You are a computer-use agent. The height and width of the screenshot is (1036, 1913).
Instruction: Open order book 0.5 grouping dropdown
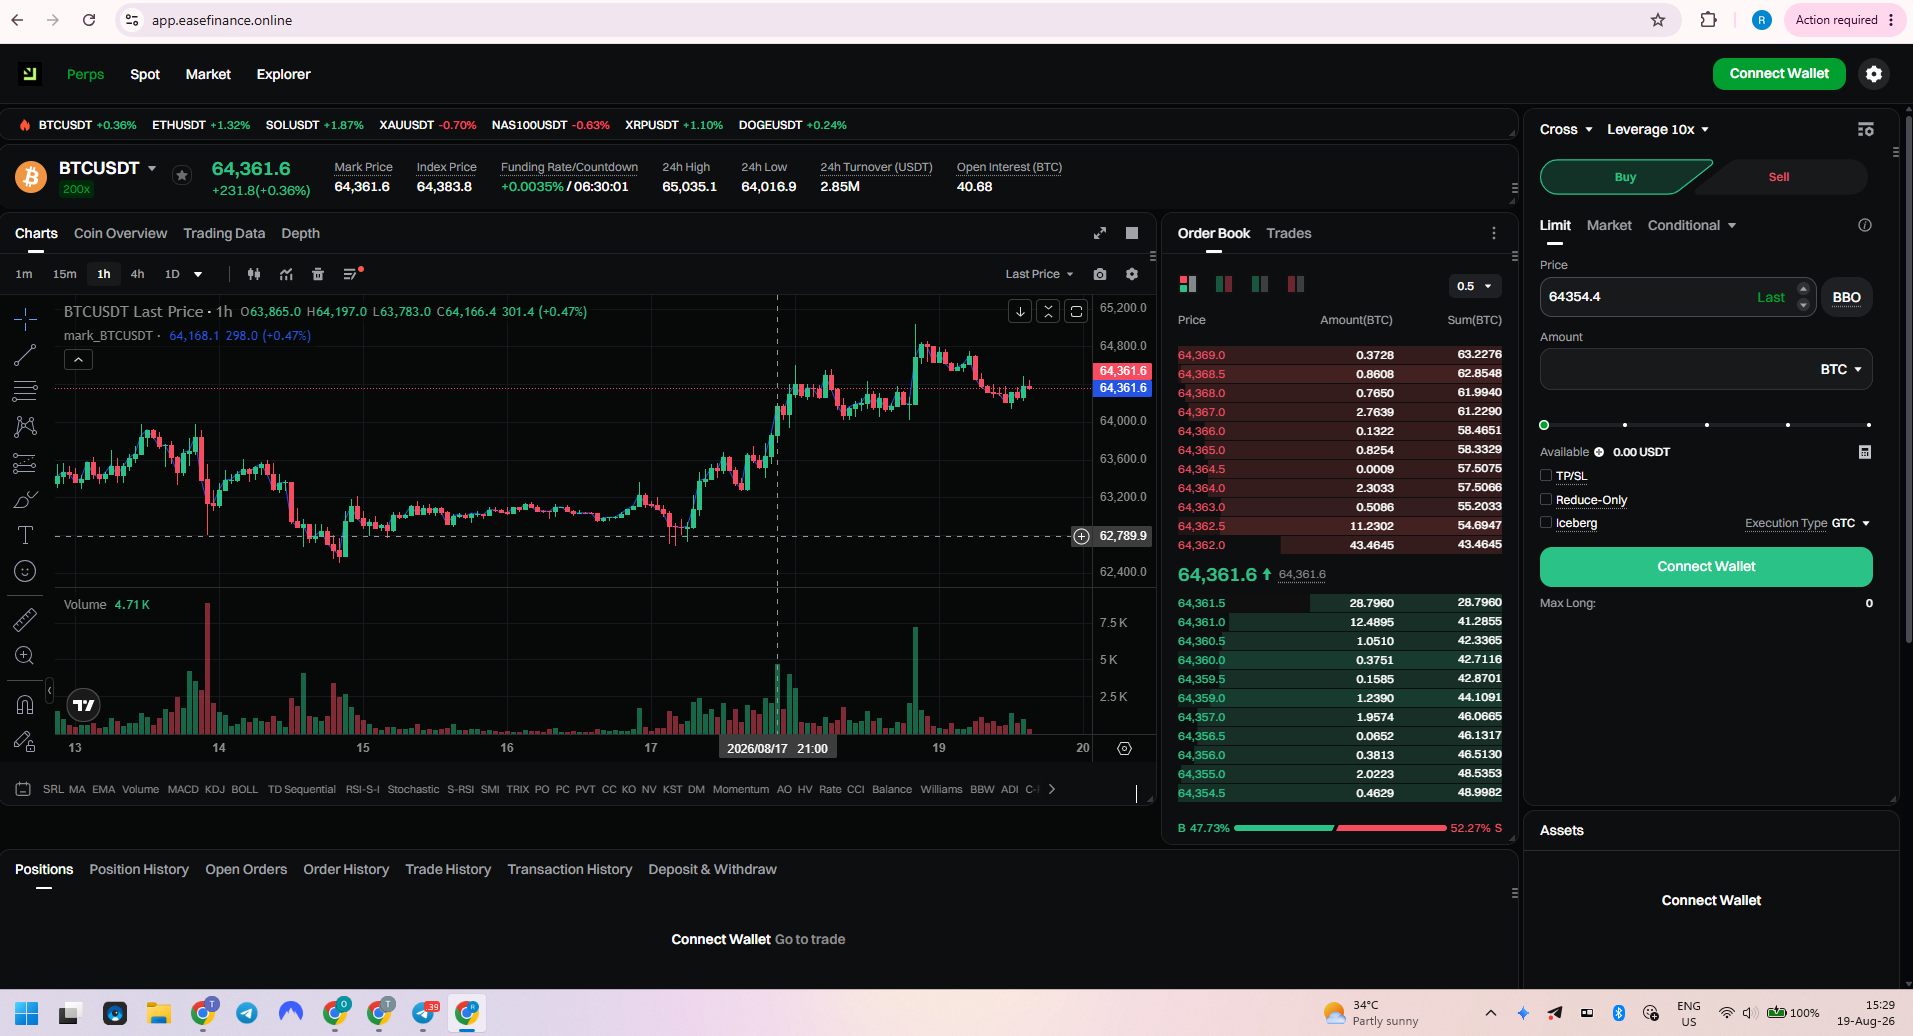pos(1475,286)
